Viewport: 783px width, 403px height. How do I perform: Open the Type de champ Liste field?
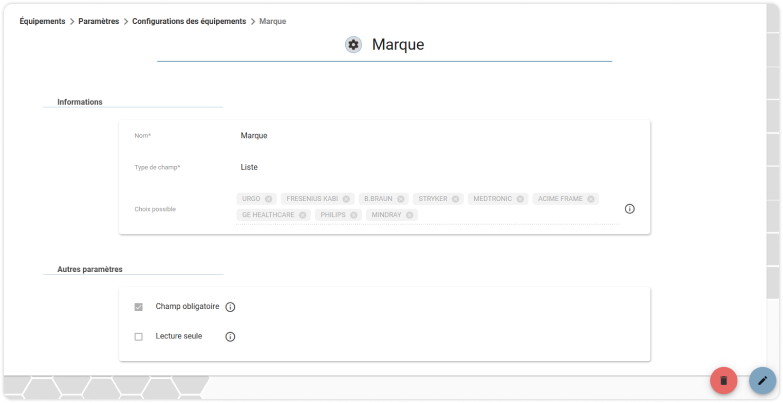(x=249, y=167)
